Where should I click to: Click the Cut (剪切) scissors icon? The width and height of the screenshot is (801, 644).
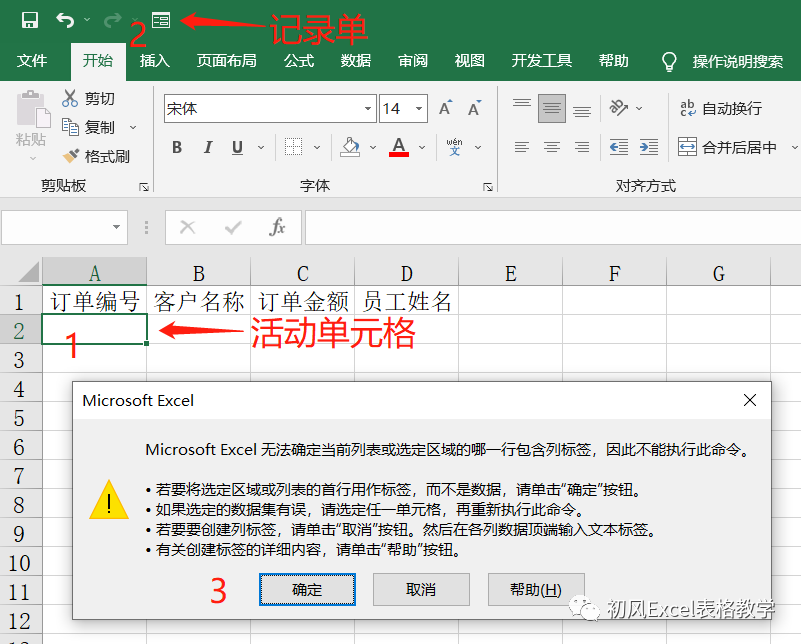69,98
